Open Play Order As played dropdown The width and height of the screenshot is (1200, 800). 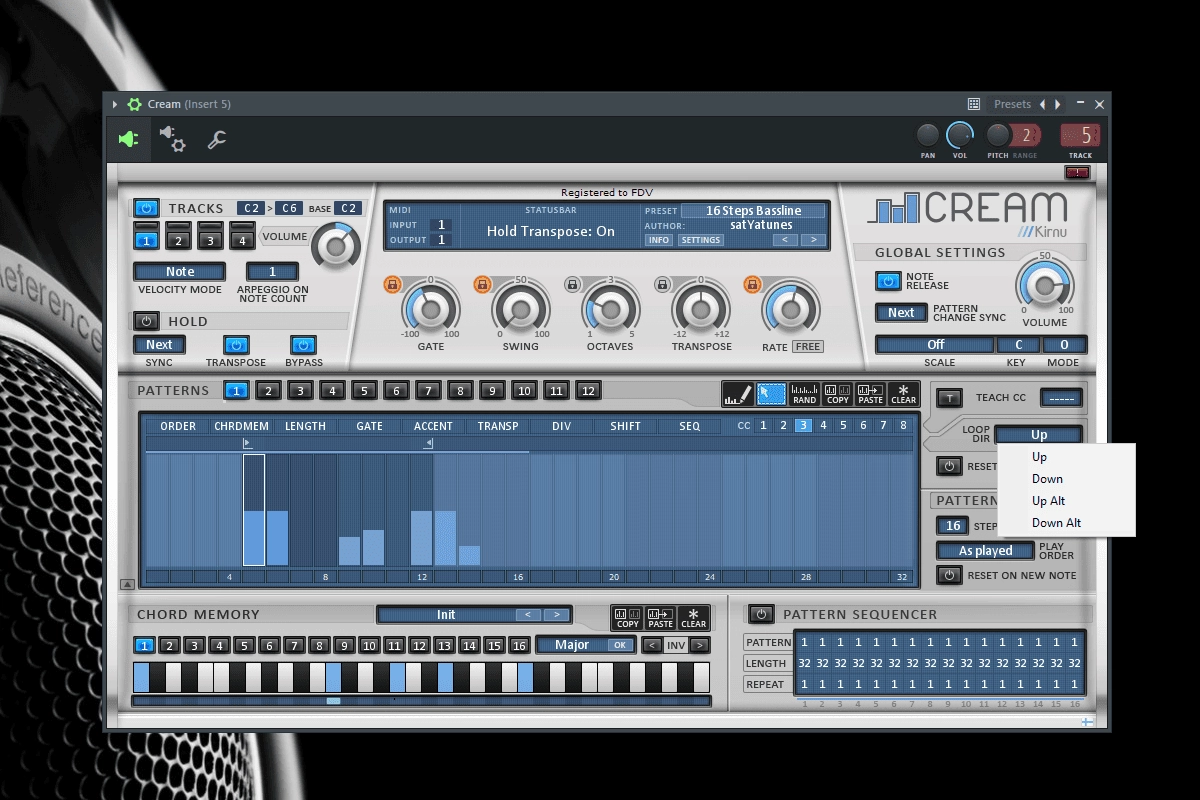(986, 551)
